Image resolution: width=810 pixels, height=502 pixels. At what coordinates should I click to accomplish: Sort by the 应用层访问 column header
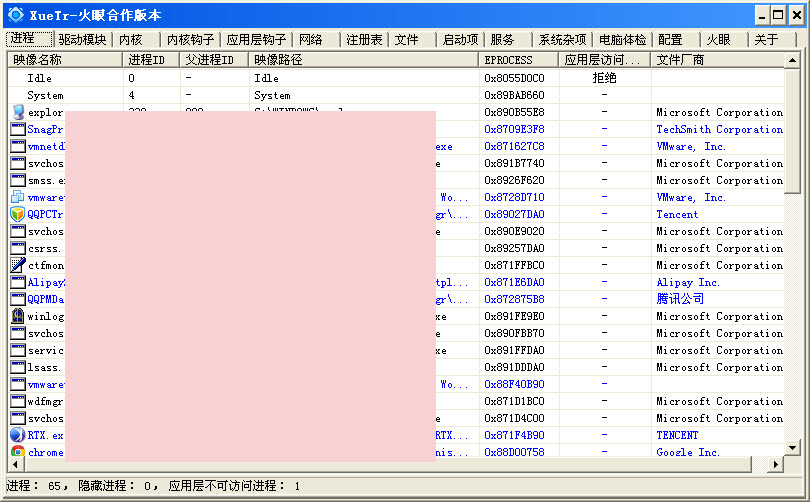click(604, 60)
